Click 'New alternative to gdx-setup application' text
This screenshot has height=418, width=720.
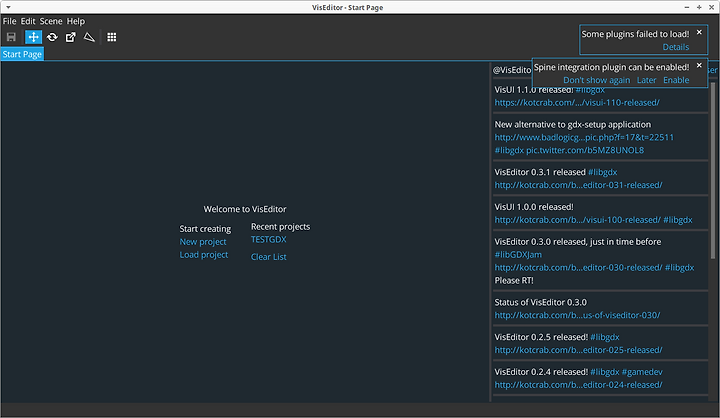573,124
